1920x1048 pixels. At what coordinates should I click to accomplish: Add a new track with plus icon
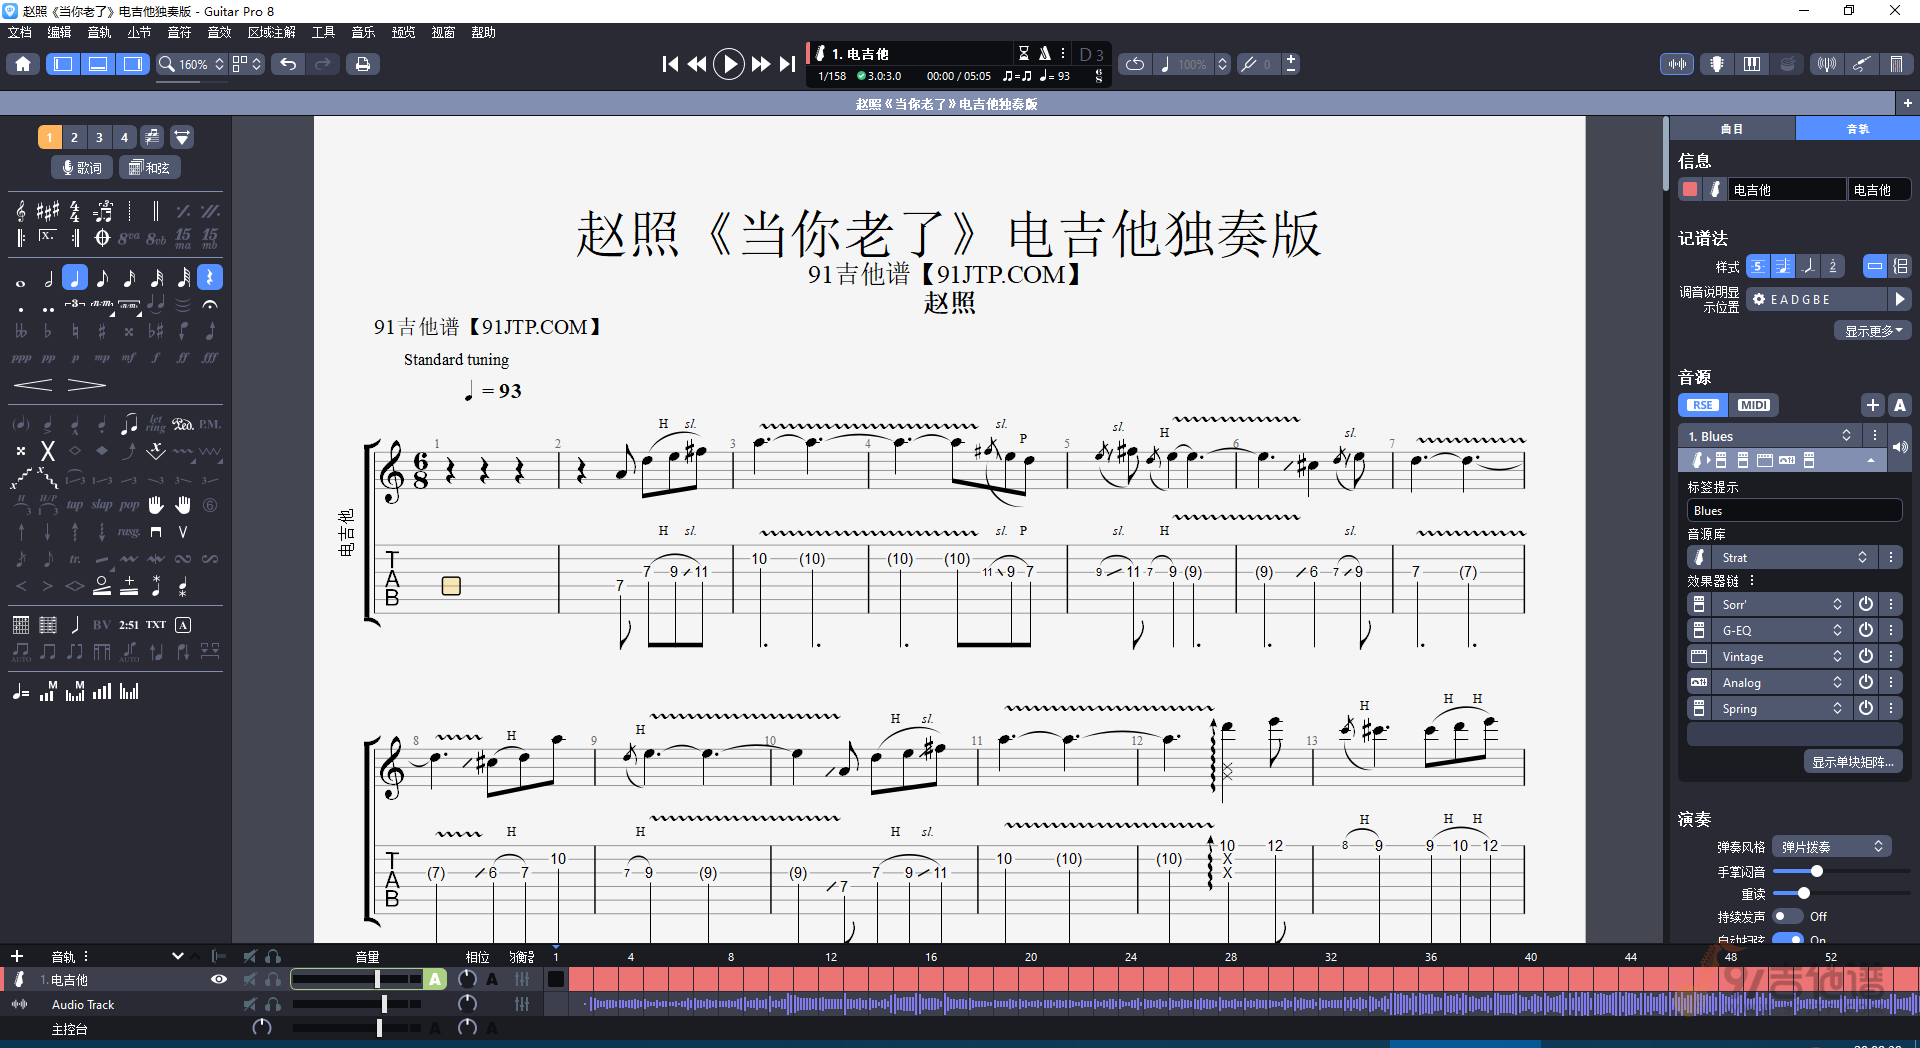tap(17, 956)
